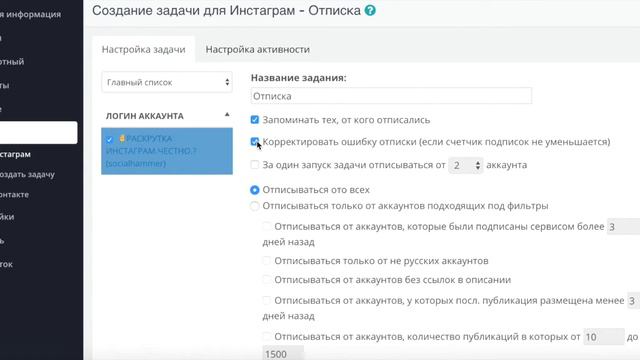Open the sidebar item ending in онтакте
640x360 pixels.
[15, 195]
